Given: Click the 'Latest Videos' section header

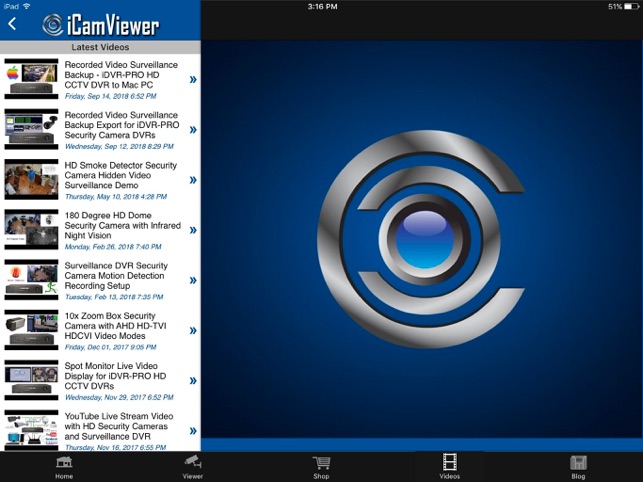Looking at the screenshot, I should 100,47.
